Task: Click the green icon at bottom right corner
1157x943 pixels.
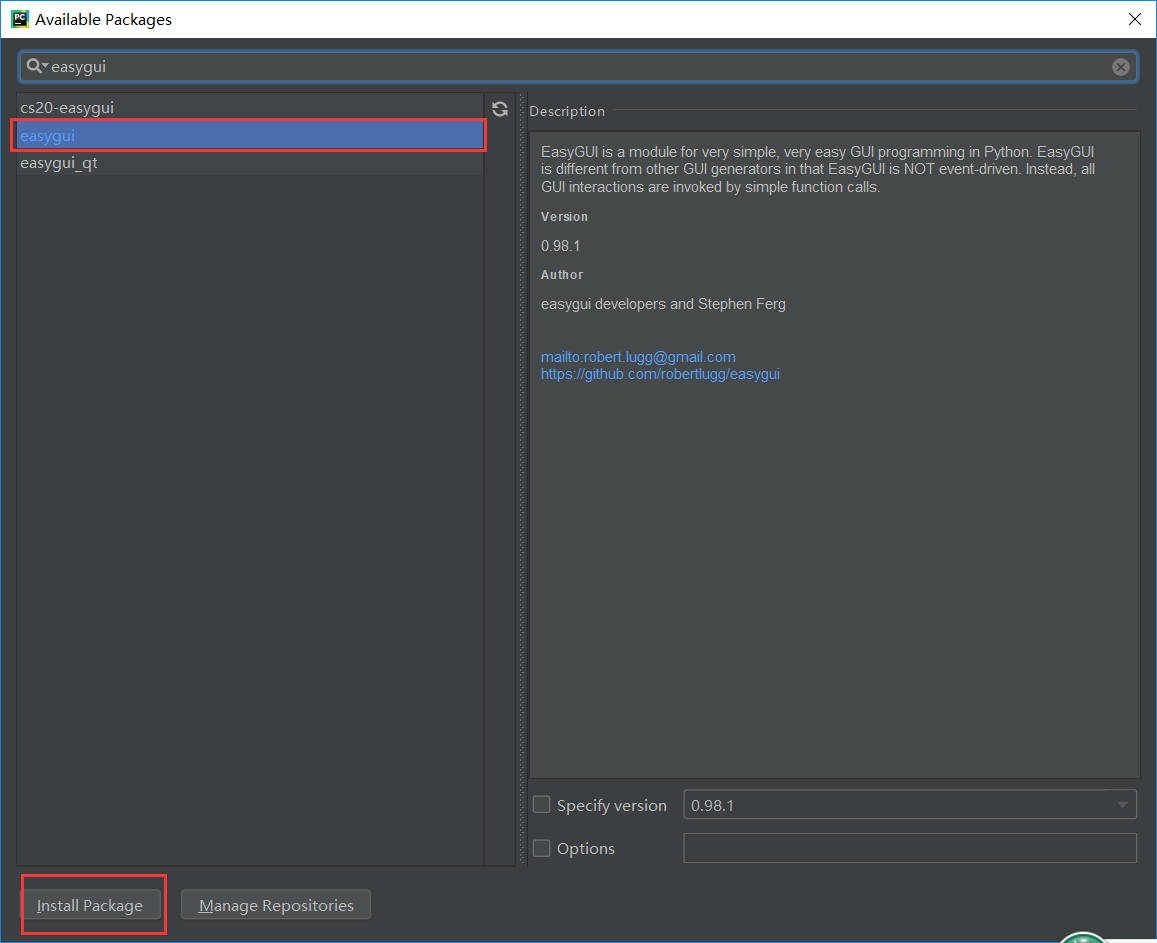Action: coord(1083,936)
